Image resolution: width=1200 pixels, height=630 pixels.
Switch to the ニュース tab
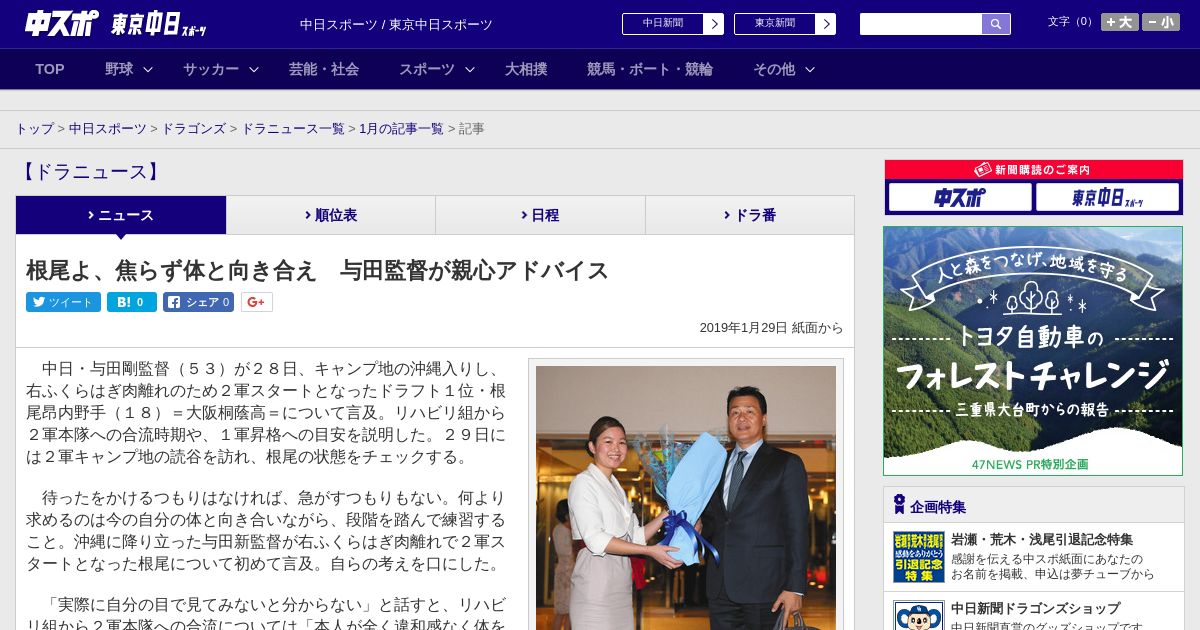point(121,215)
